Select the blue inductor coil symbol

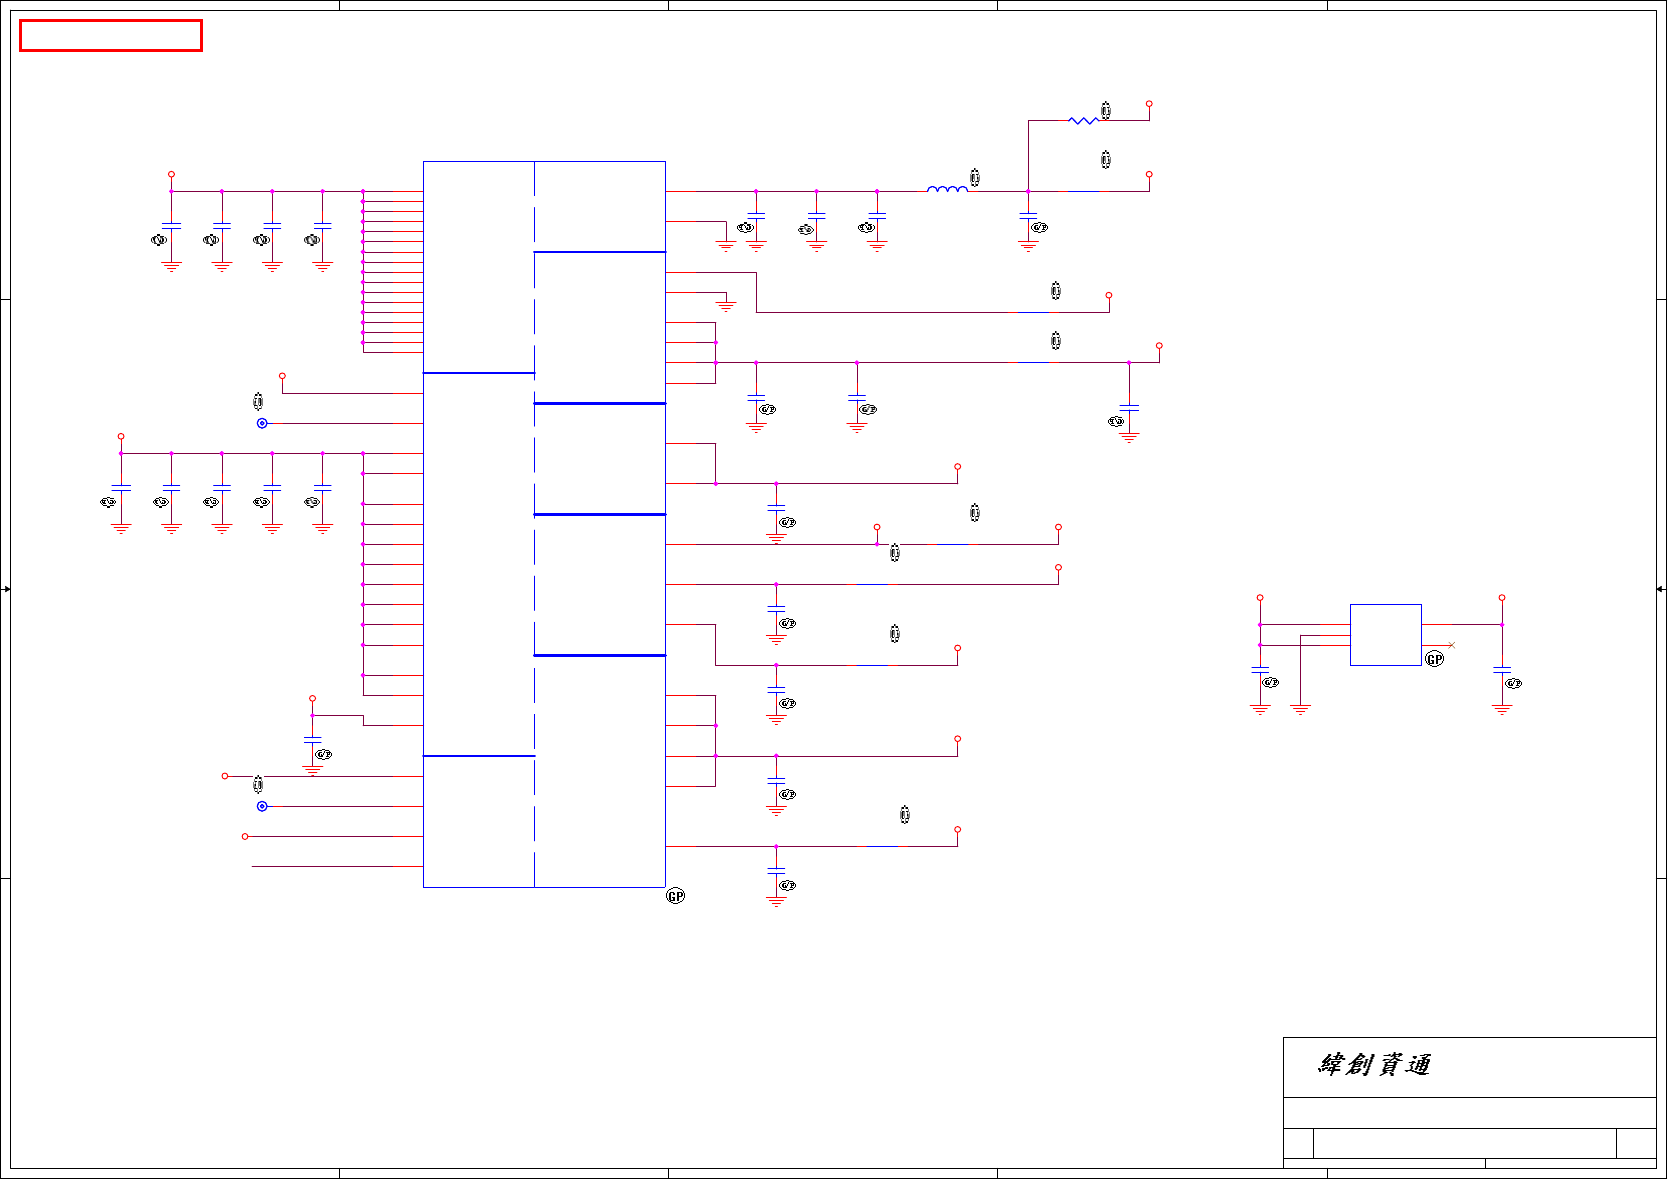pos(947,188)
